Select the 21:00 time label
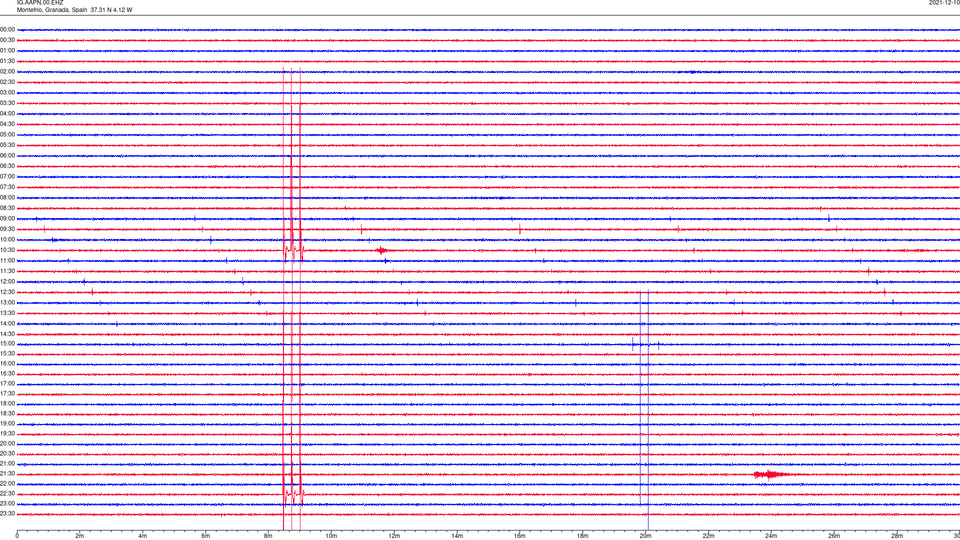Image resolution: width=960 pixels, height=540 pixels. (x=7, y=463)
